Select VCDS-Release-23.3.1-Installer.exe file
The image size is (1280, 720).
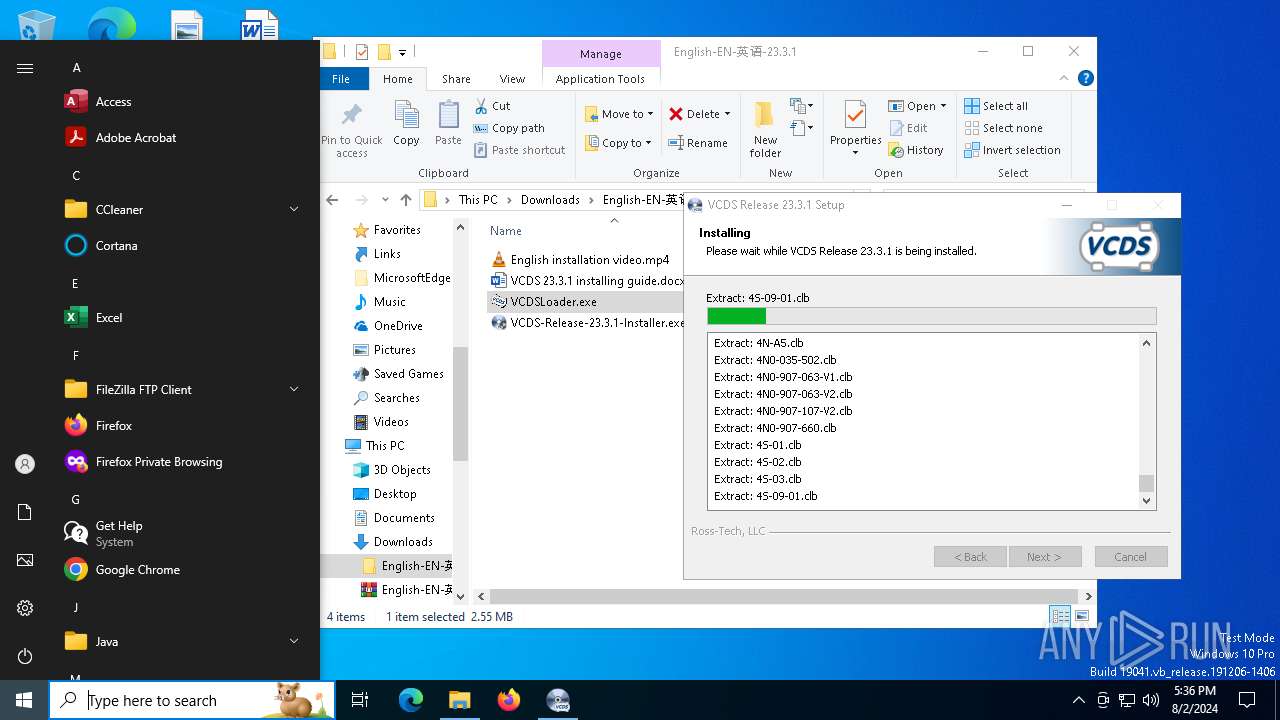pyautogui.click(x=587, y=323)
